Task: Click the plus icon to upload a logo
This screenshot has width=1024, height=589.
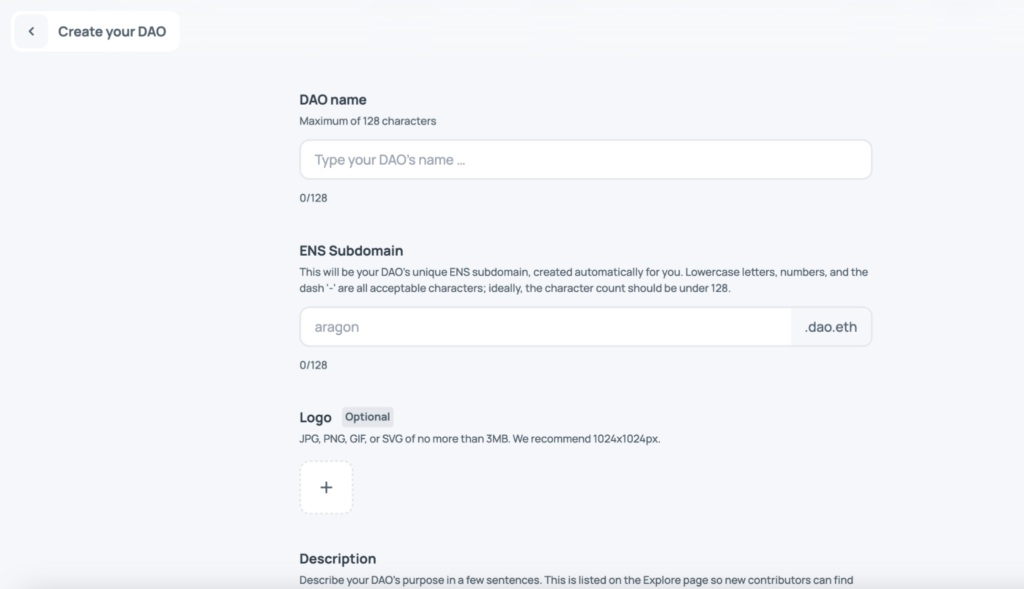Action: [326, 488]
